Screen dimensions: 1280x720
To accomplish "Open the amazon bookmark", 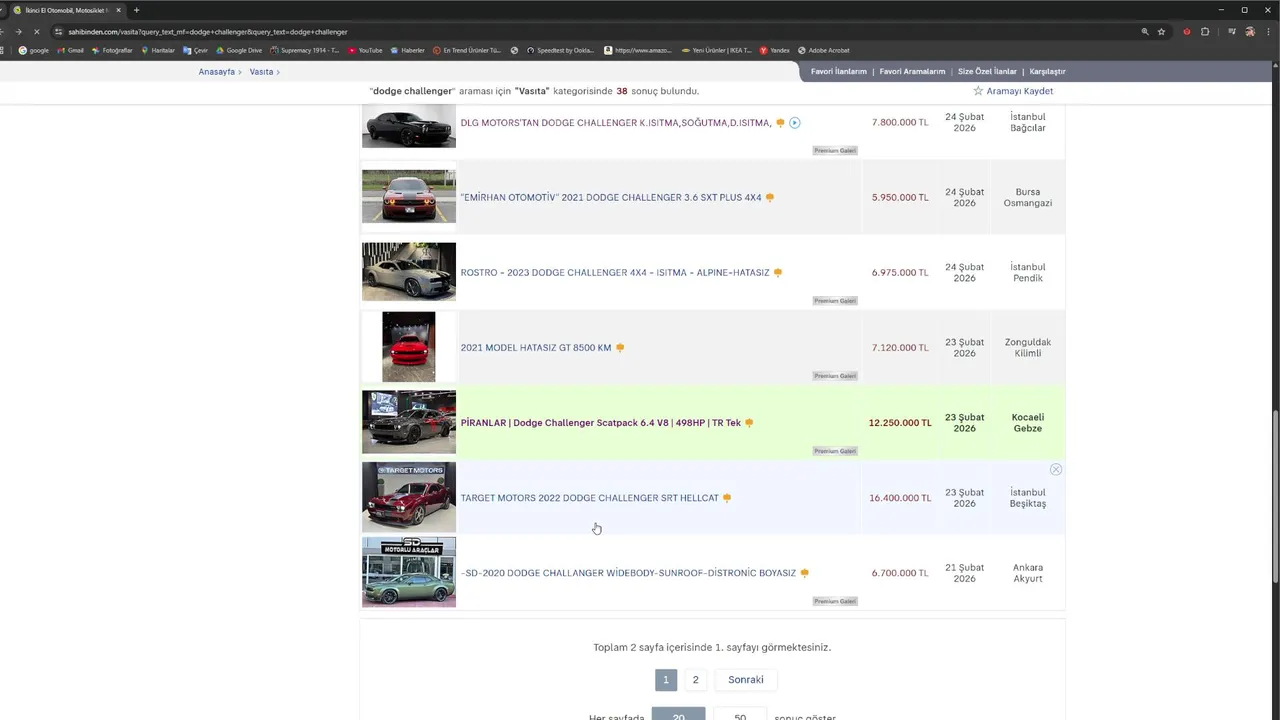I will 638,50.
